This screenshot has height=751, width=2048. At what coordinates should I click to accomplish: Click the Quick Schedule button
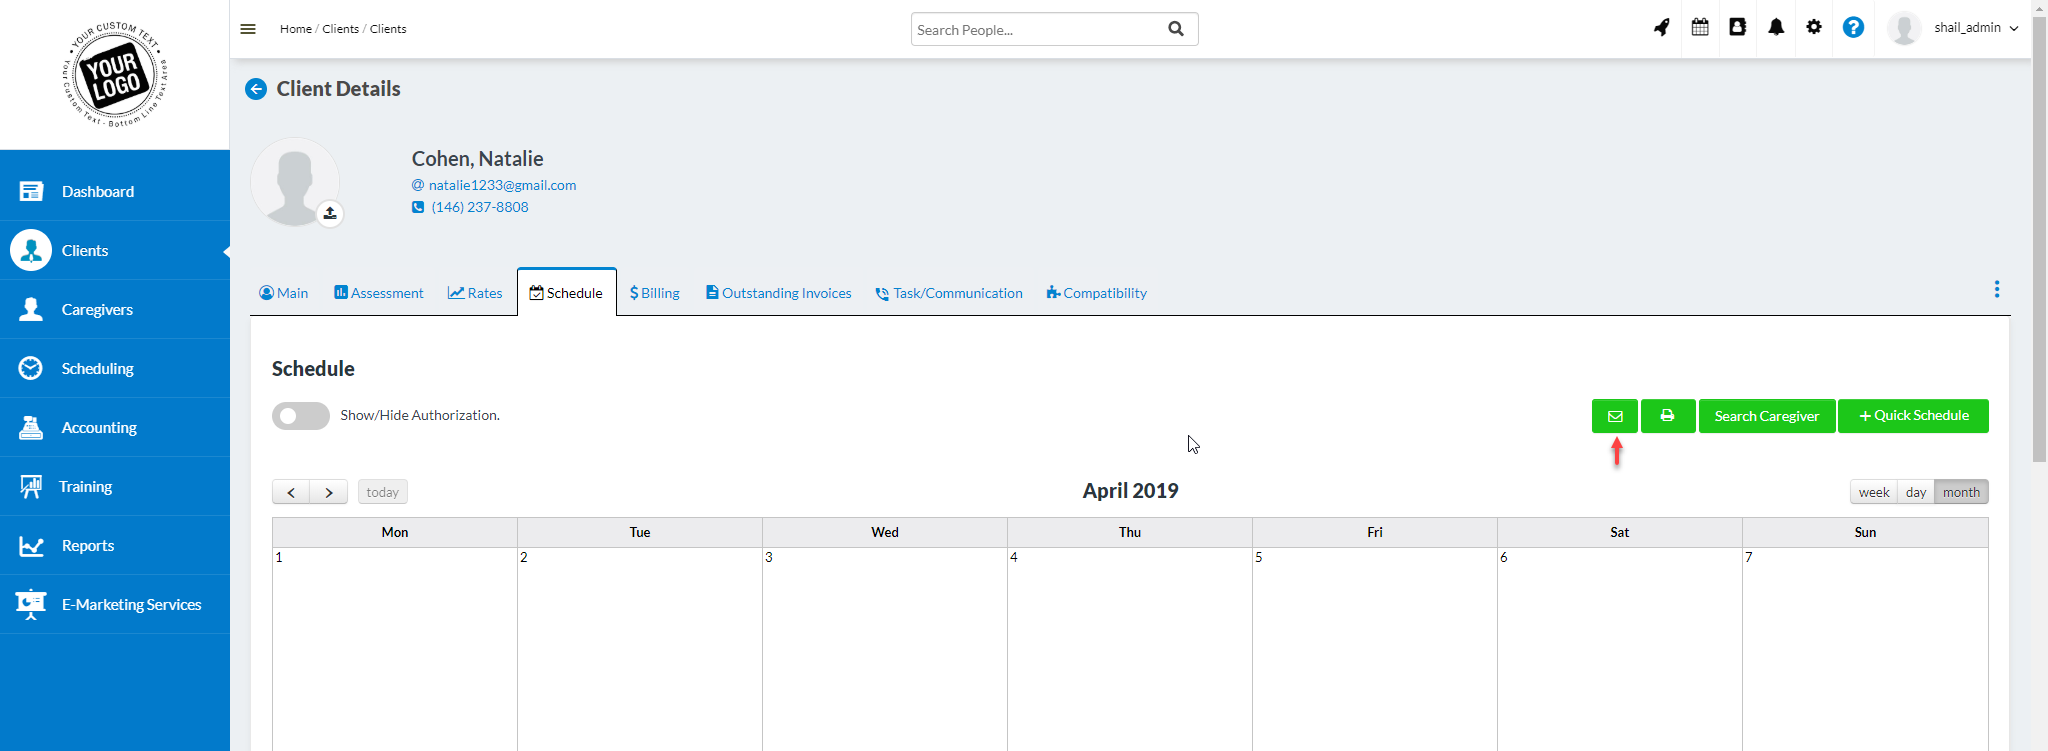point(1912,416)
